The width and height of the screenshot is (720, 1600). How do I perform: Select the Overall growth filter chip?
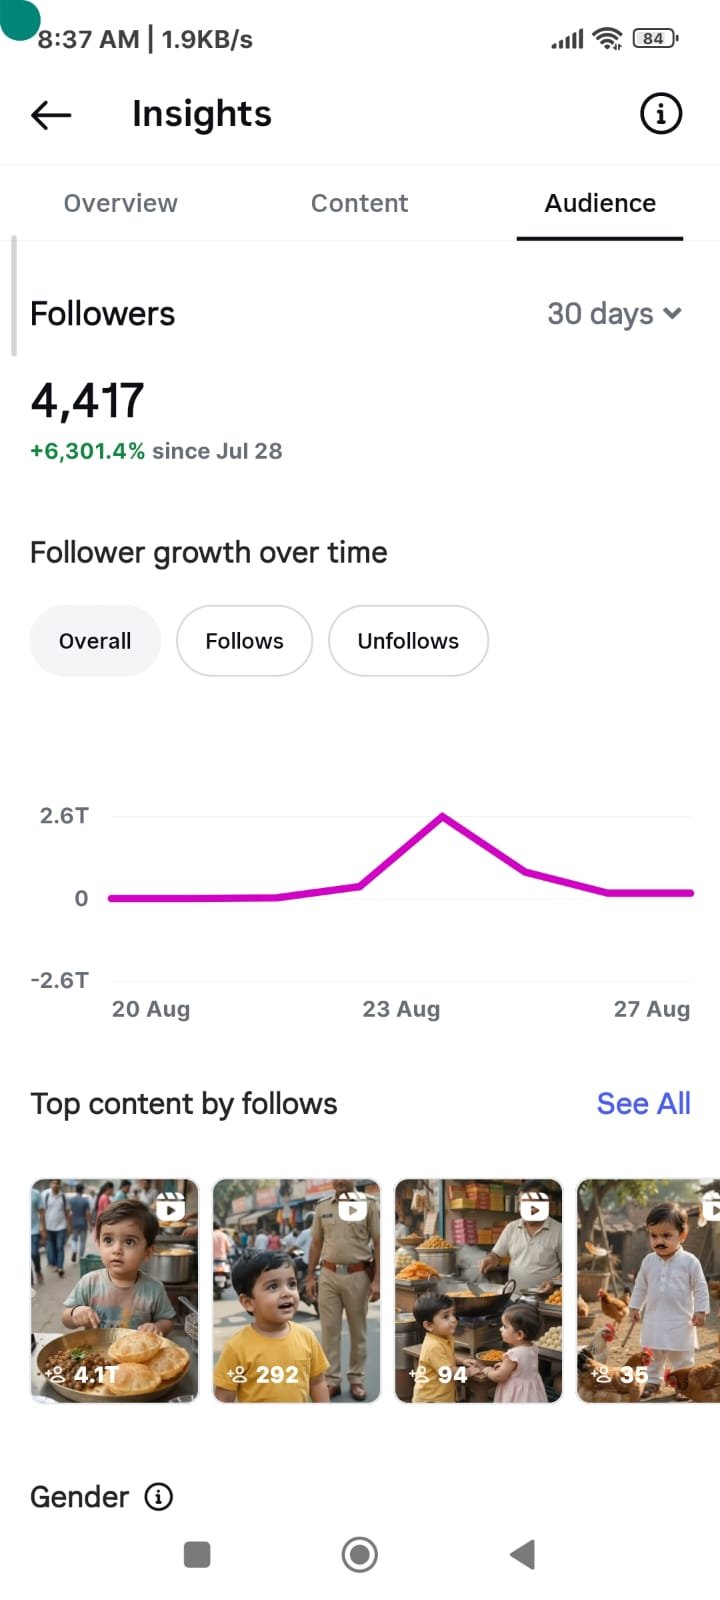95,641
